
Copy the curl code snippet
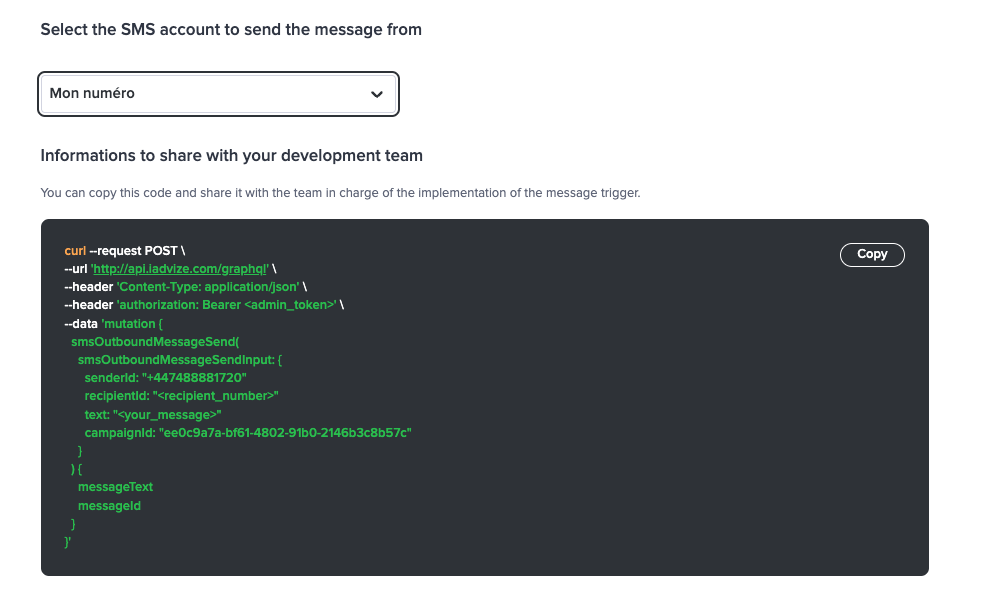click(x=872, y=254)
